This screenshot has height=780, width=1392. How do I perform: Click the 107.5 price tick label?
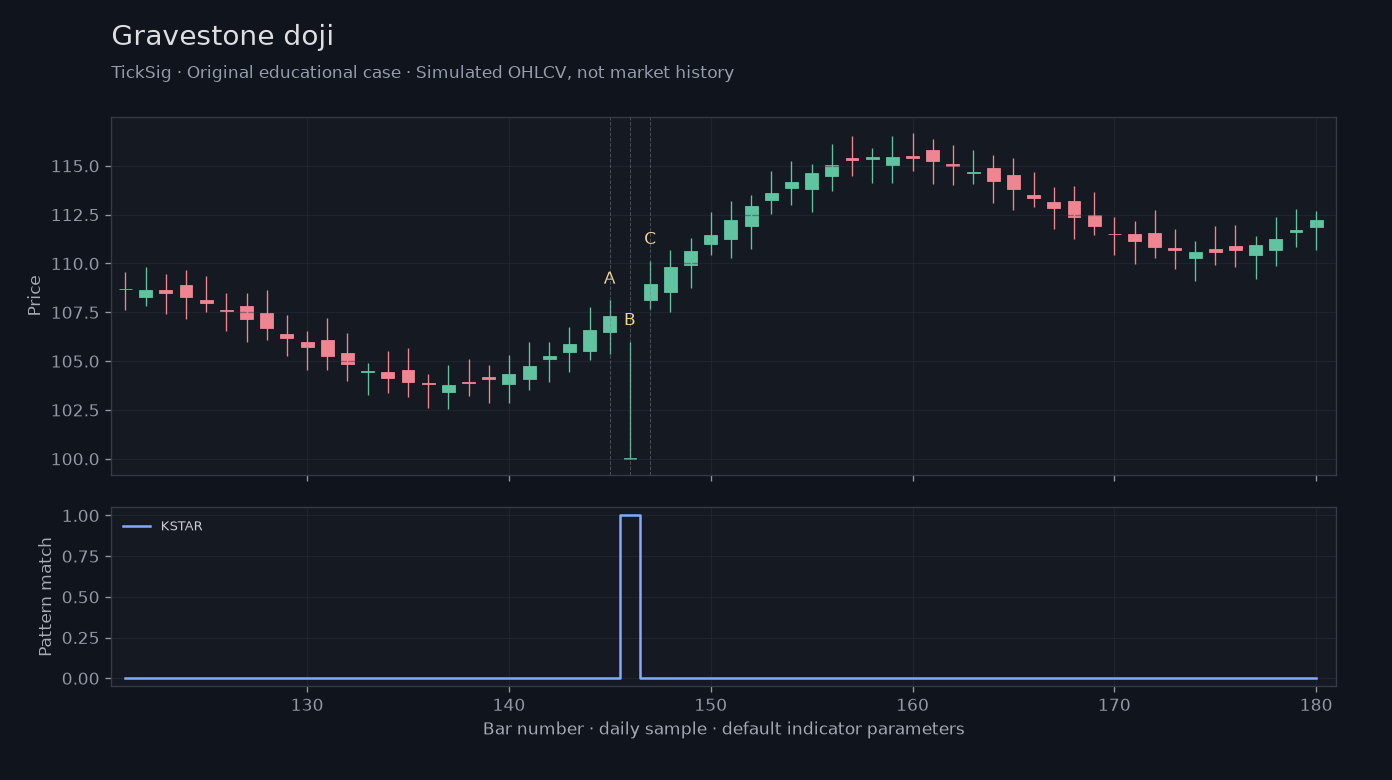[x=75, y=313]
